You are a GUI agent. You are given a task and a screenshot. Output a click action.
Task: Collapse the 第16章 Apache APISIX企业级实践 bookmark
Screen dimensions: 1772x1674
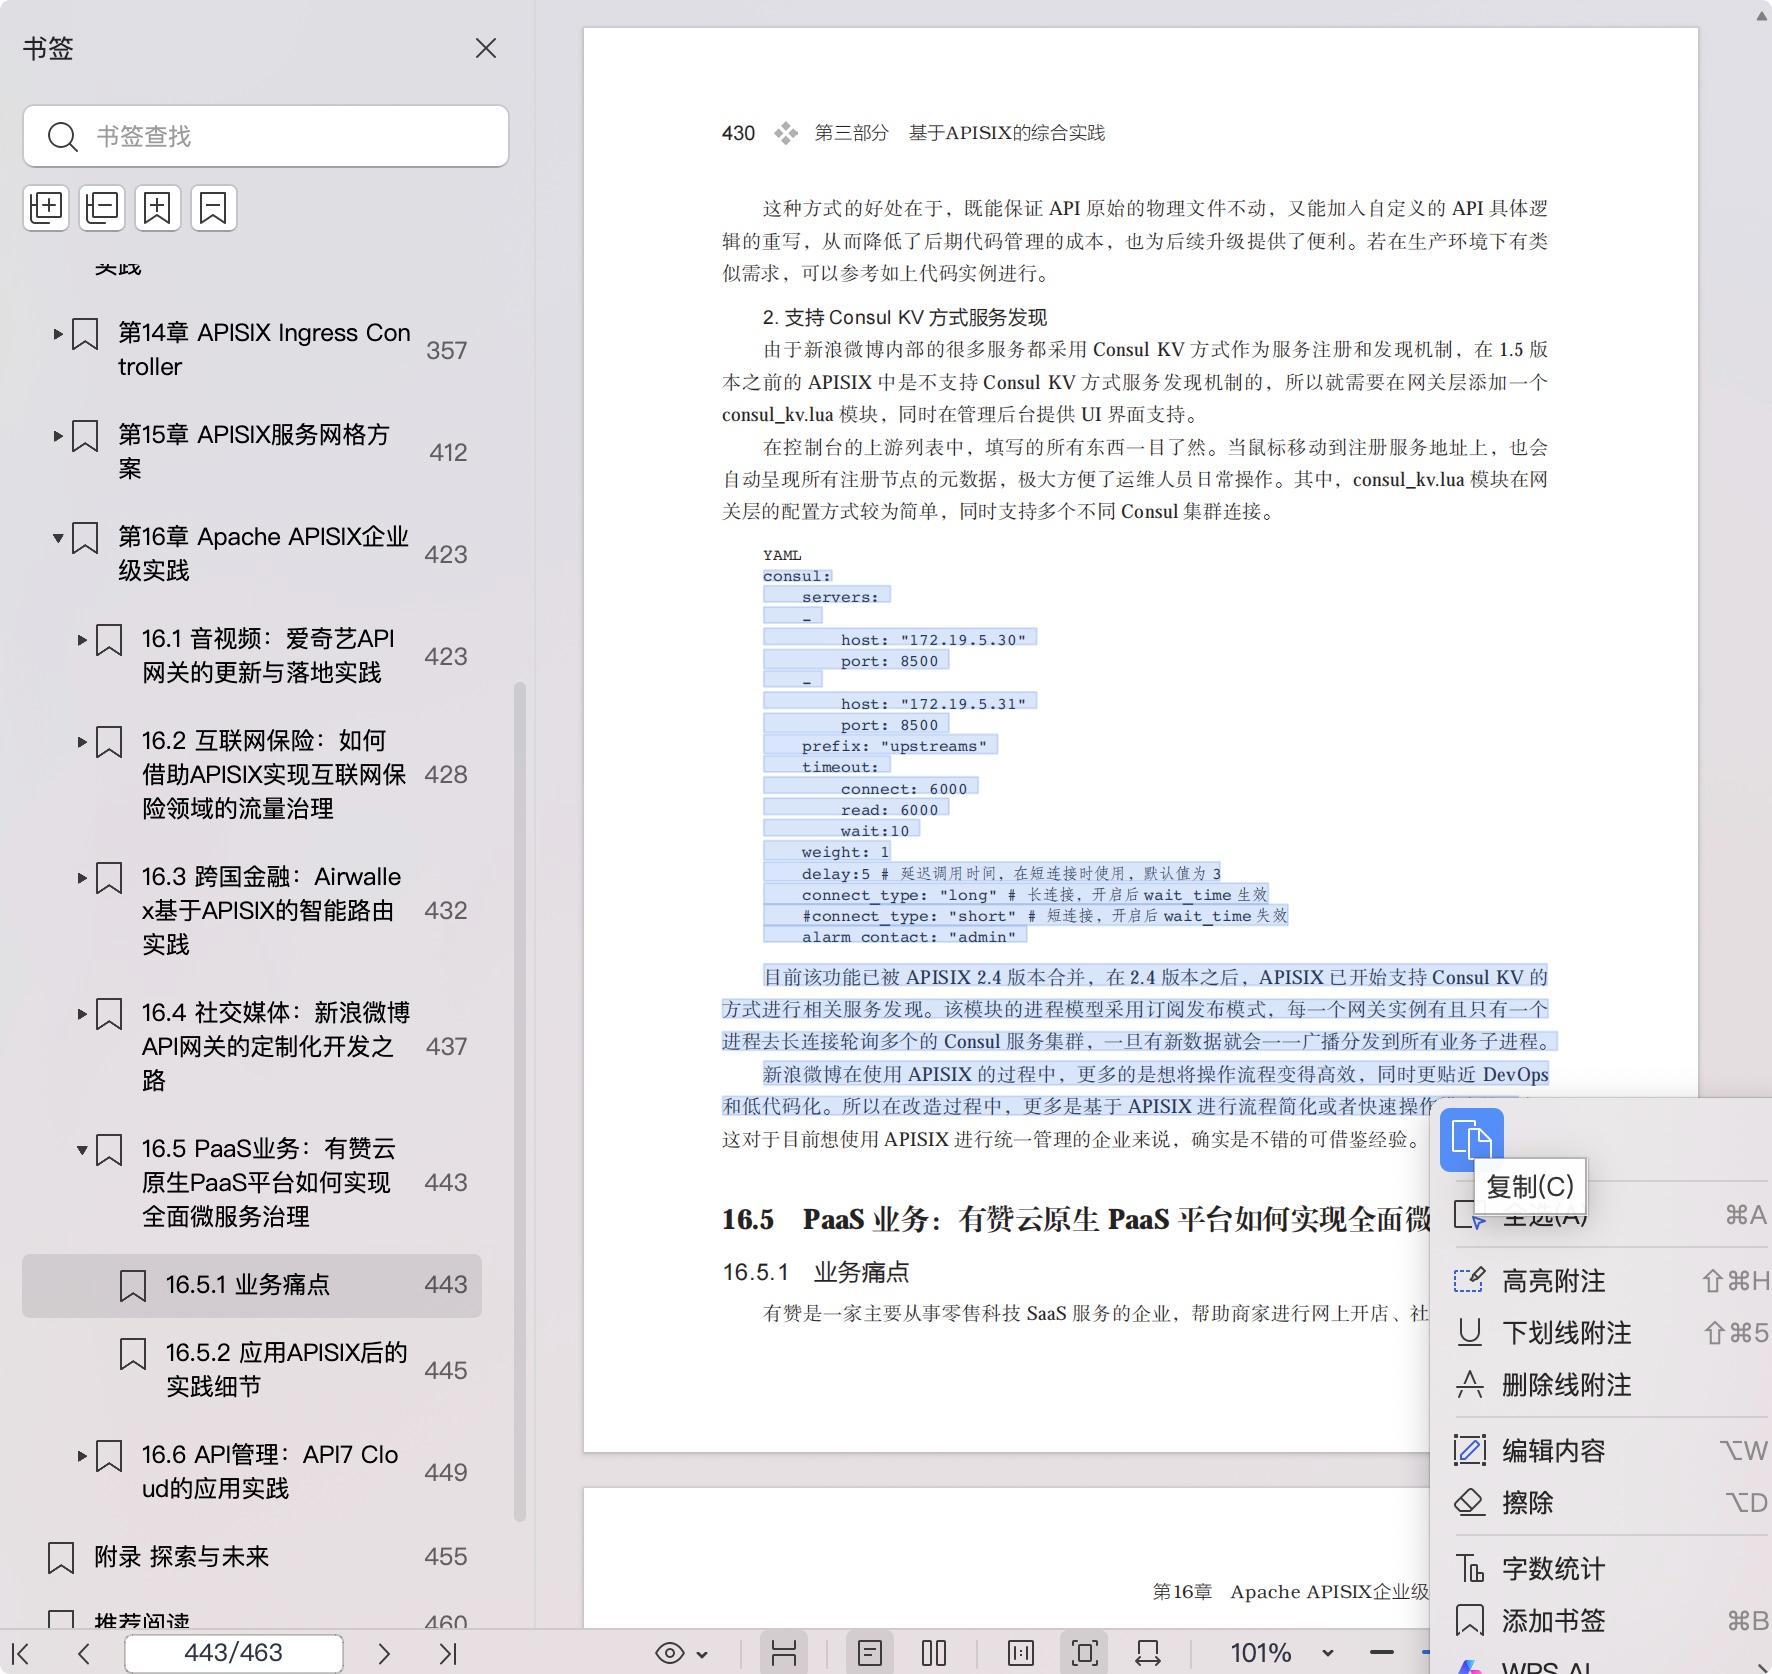tap(57, 538)
